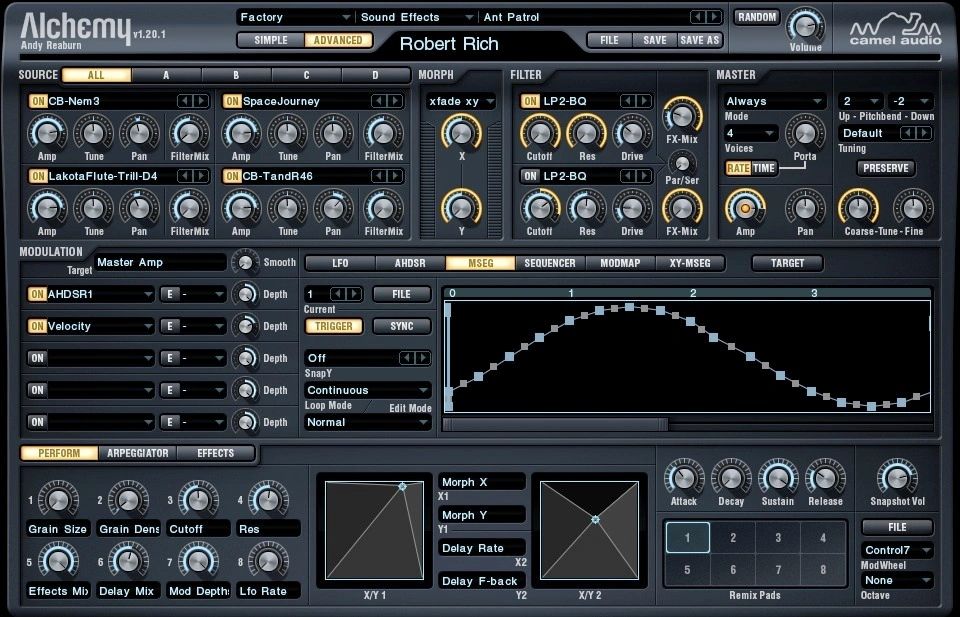Change Loop Mode from Normal
Viewport: 960px width, 617px height.
[365, 422]
